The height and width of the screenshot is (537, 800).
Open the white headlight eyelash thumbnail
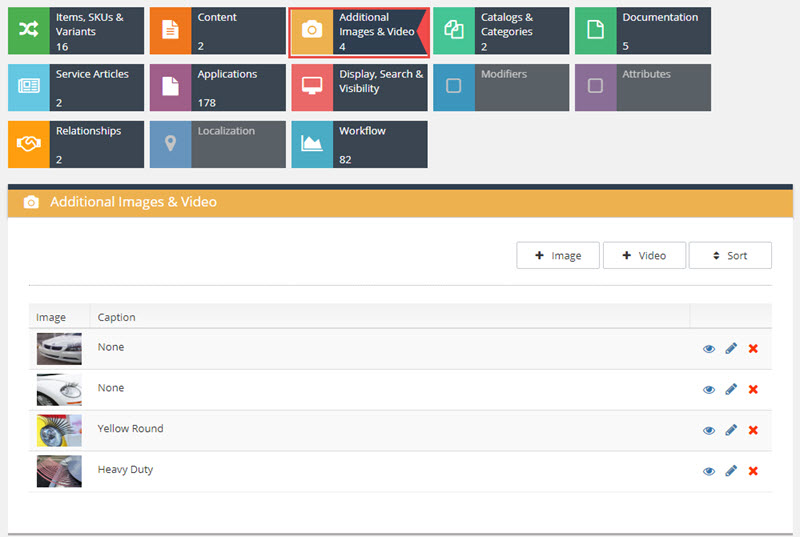(x=59, y=390)
